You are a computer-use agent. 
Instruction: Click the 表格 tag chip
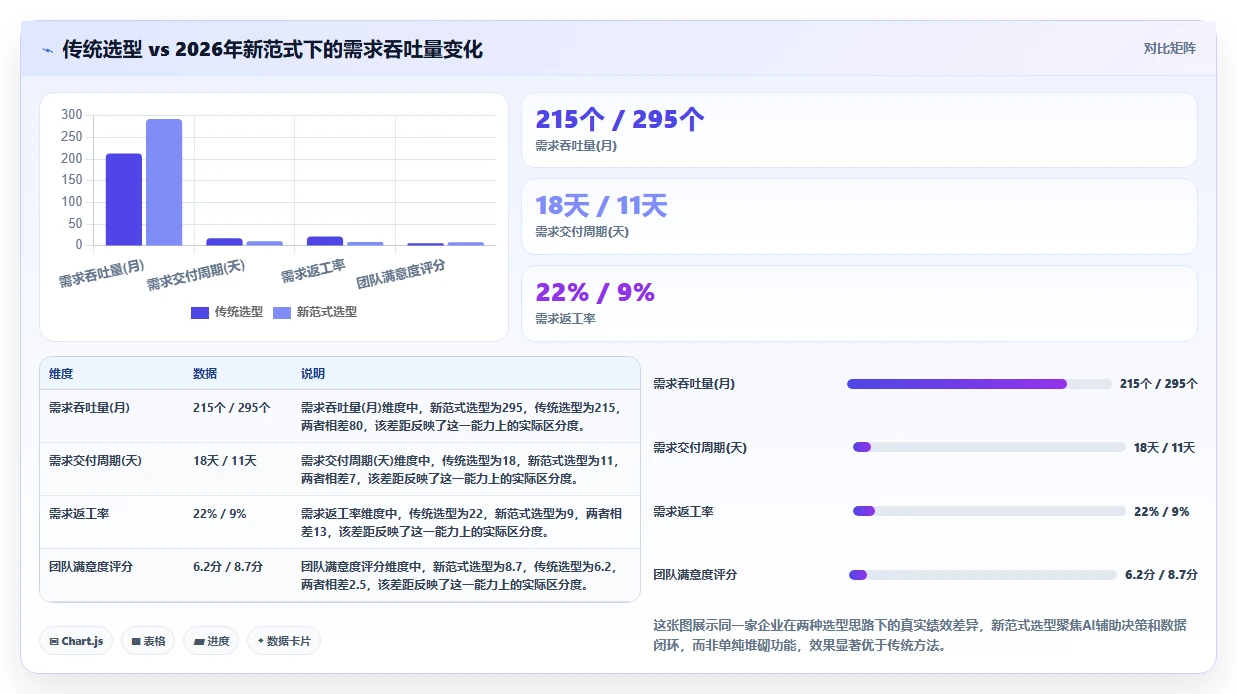coord(148,641)
